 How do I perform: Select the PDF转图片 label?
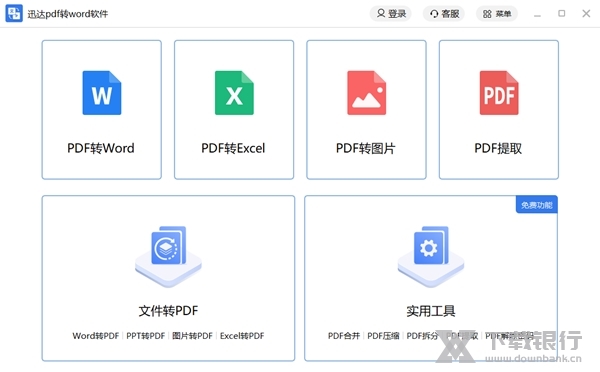(365, 148)
